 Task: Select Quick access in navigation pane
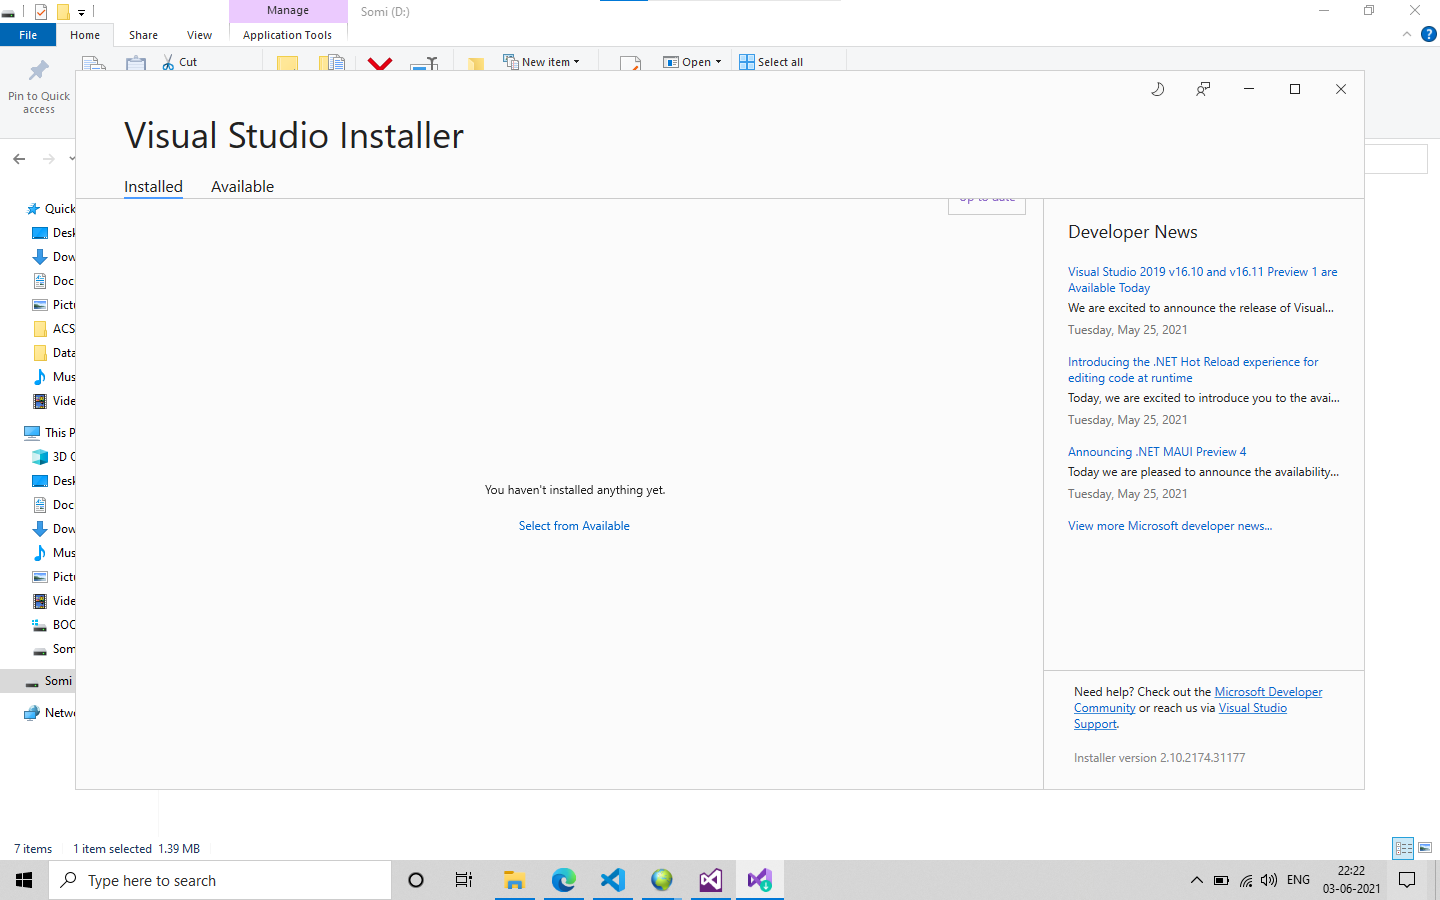coord(50,209)
